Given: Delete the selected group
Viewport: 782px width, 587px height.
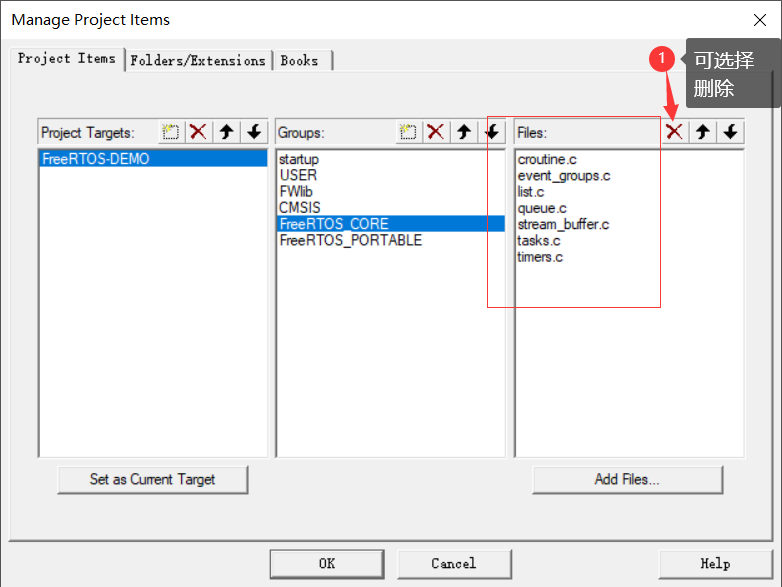Looking at the screenshot, I should pyautogui.click(x=436, y=132).
